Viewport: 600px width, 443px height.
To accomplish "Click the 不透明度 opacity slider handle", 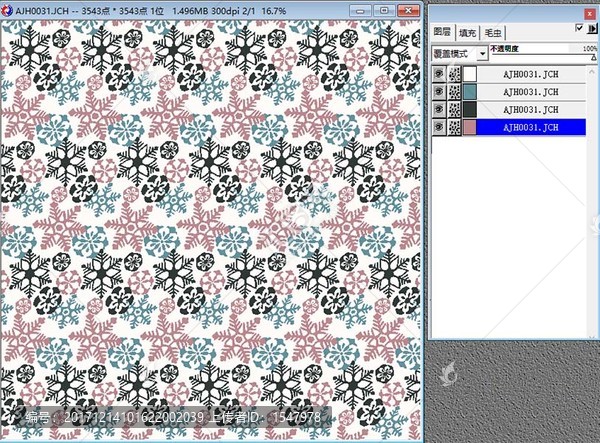I will pyautogui.click(x=593, y=57).
